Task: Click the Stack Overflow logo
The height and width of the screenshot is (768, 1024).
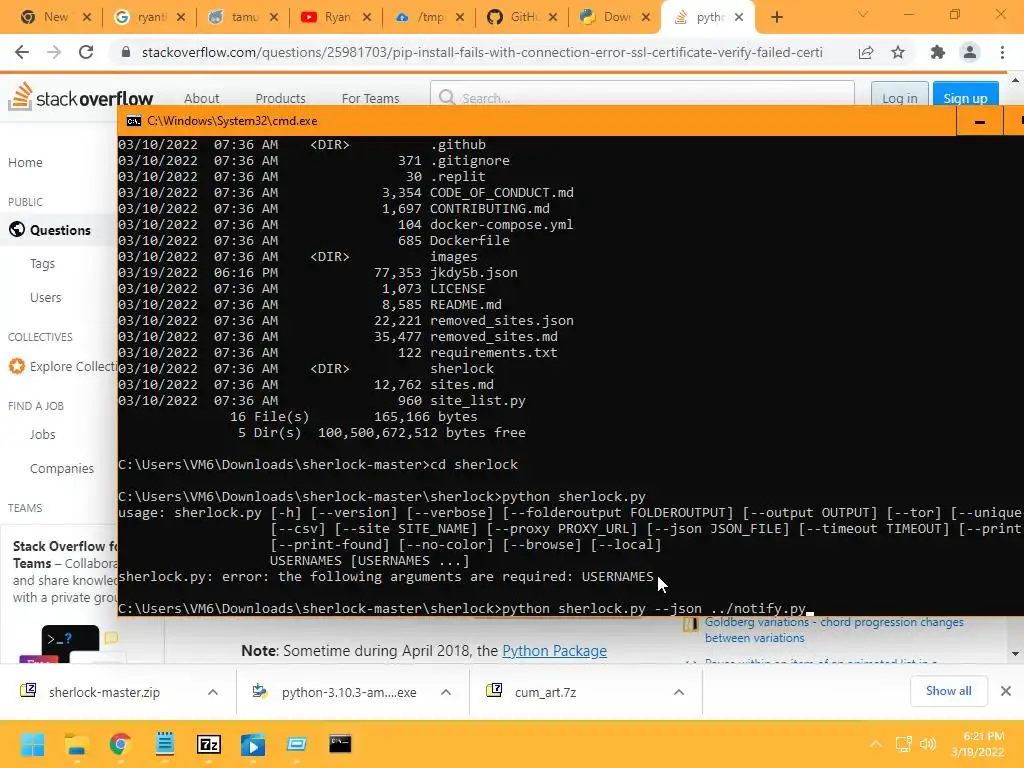Action: coord(81,97)
